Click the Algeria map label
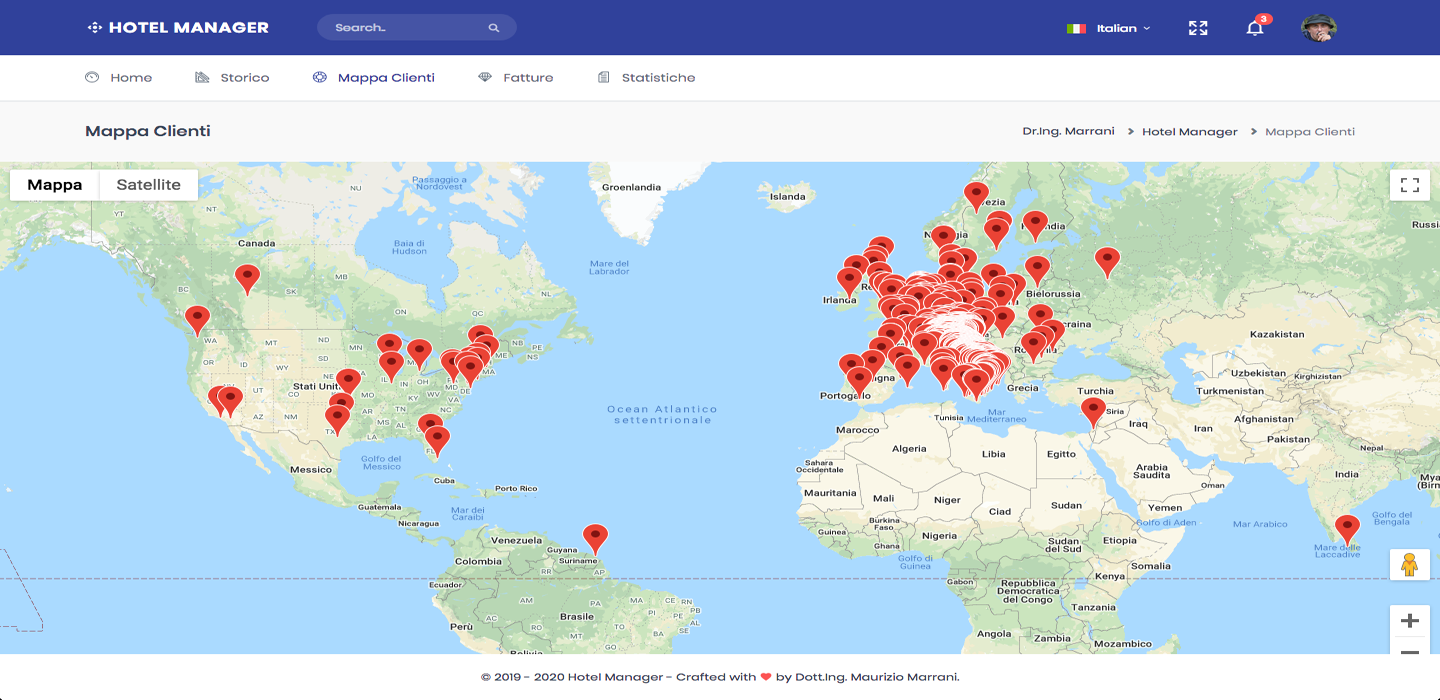Viewport: 1440px width, 700px height. point(909,449)
